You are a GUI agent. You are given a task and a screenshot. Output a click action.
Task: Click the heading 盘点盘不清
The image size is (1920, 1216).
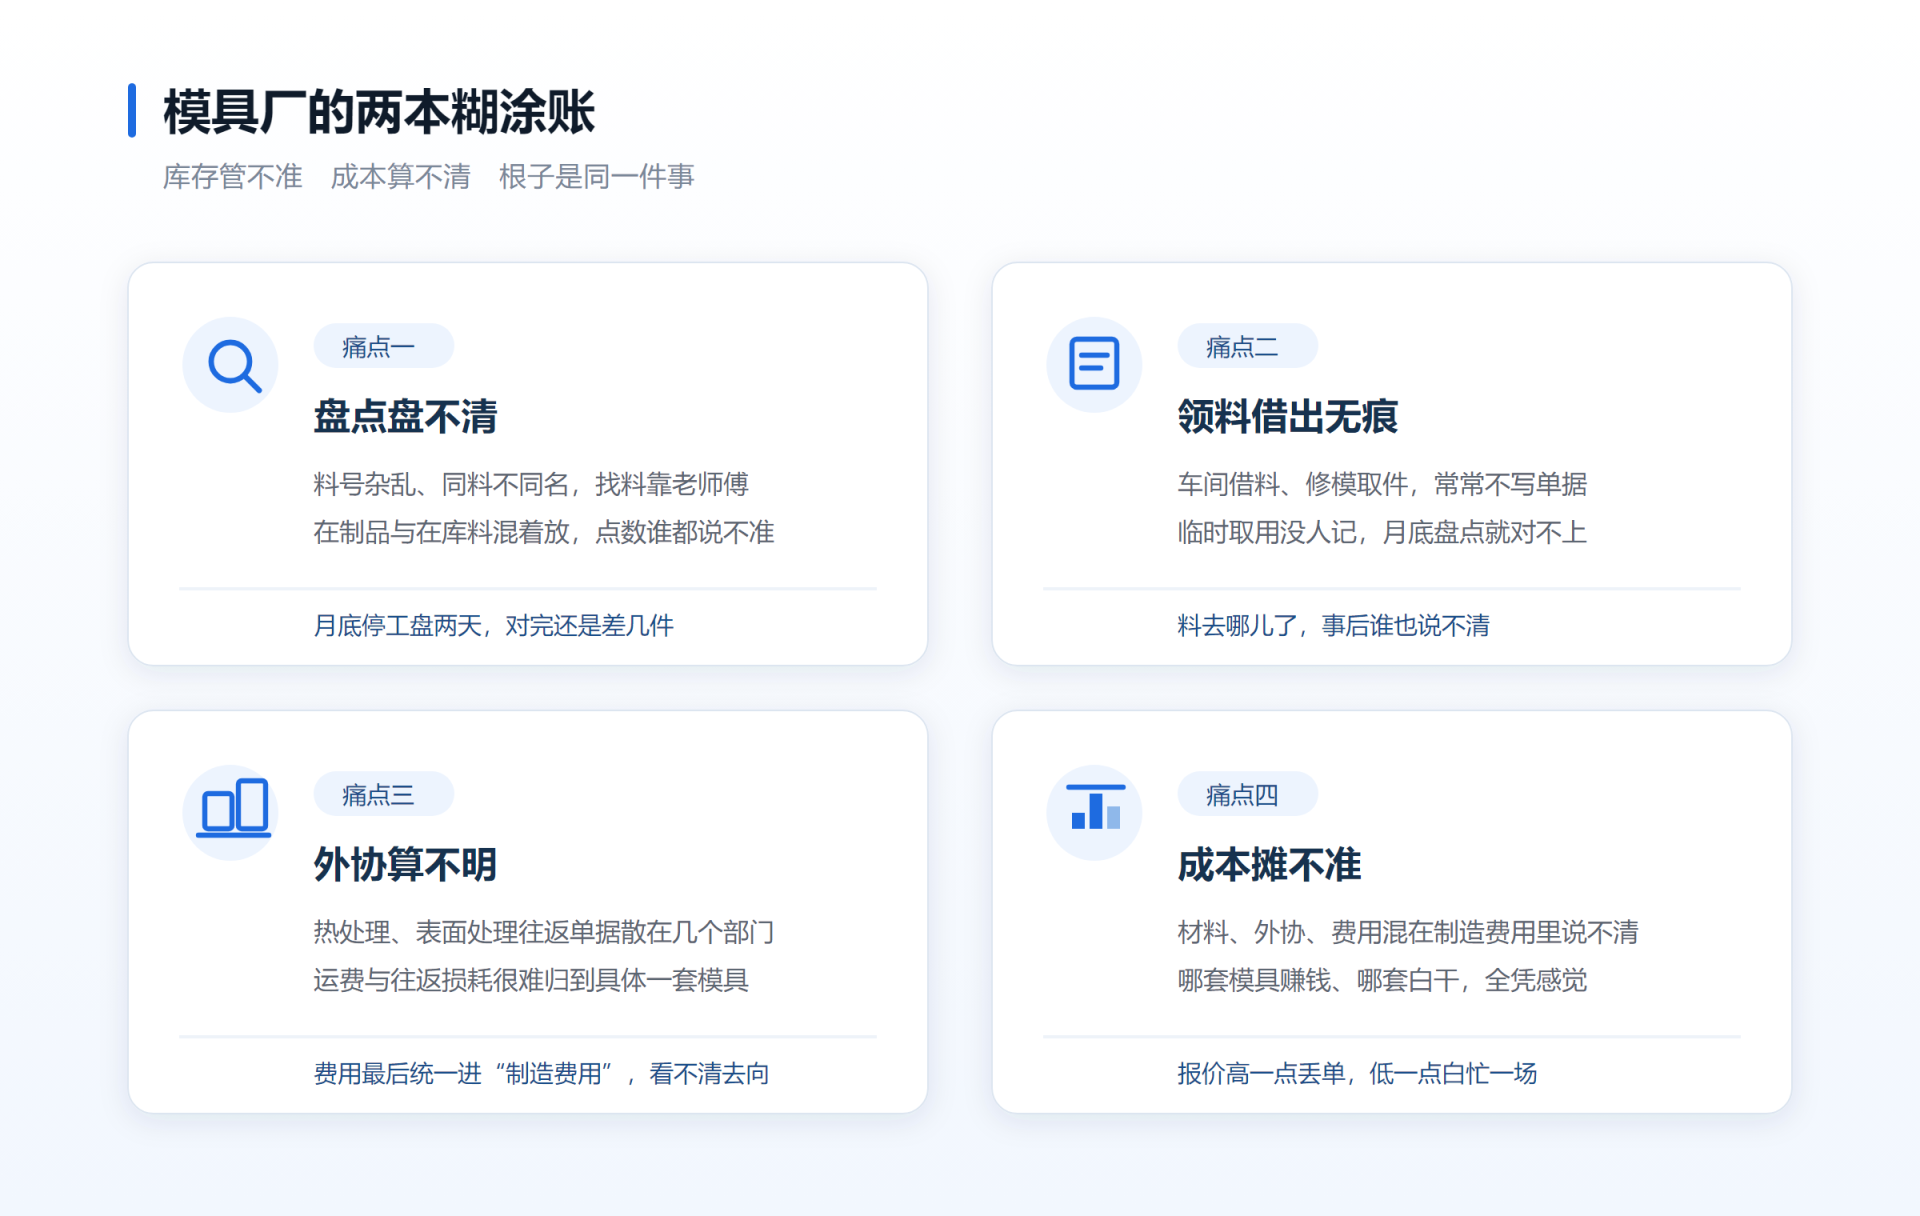[406, 416]
